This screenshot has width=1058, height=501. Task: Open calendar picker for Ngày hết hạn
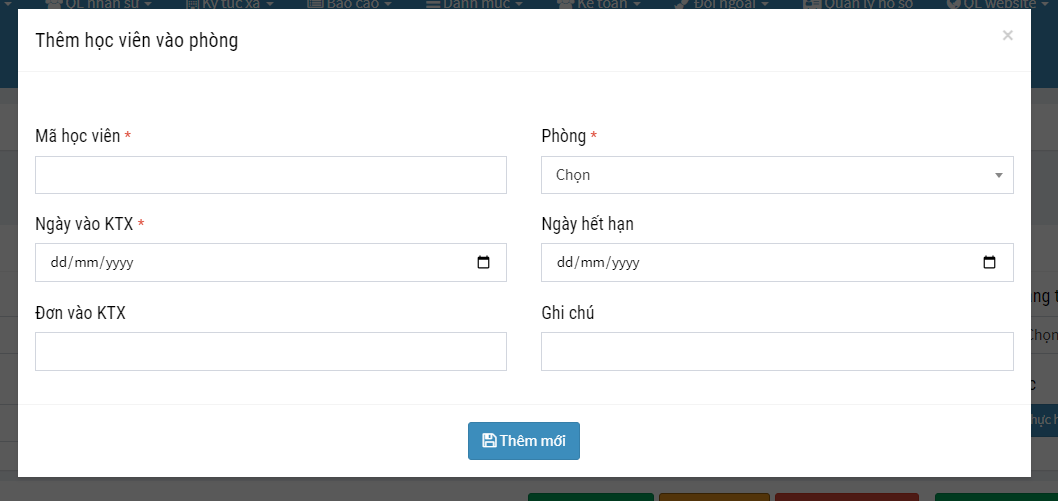coord(990,263)
